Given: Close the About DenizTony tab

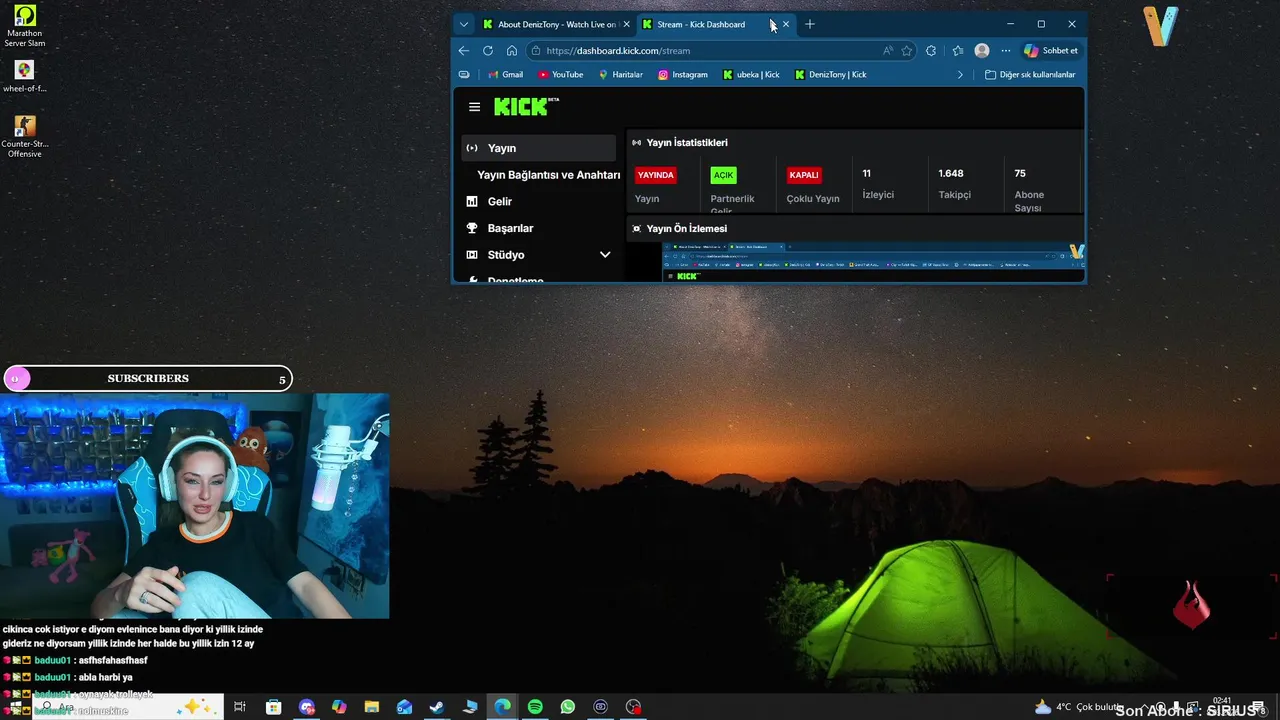Looking at the screenshot, I should coord(627,24).
